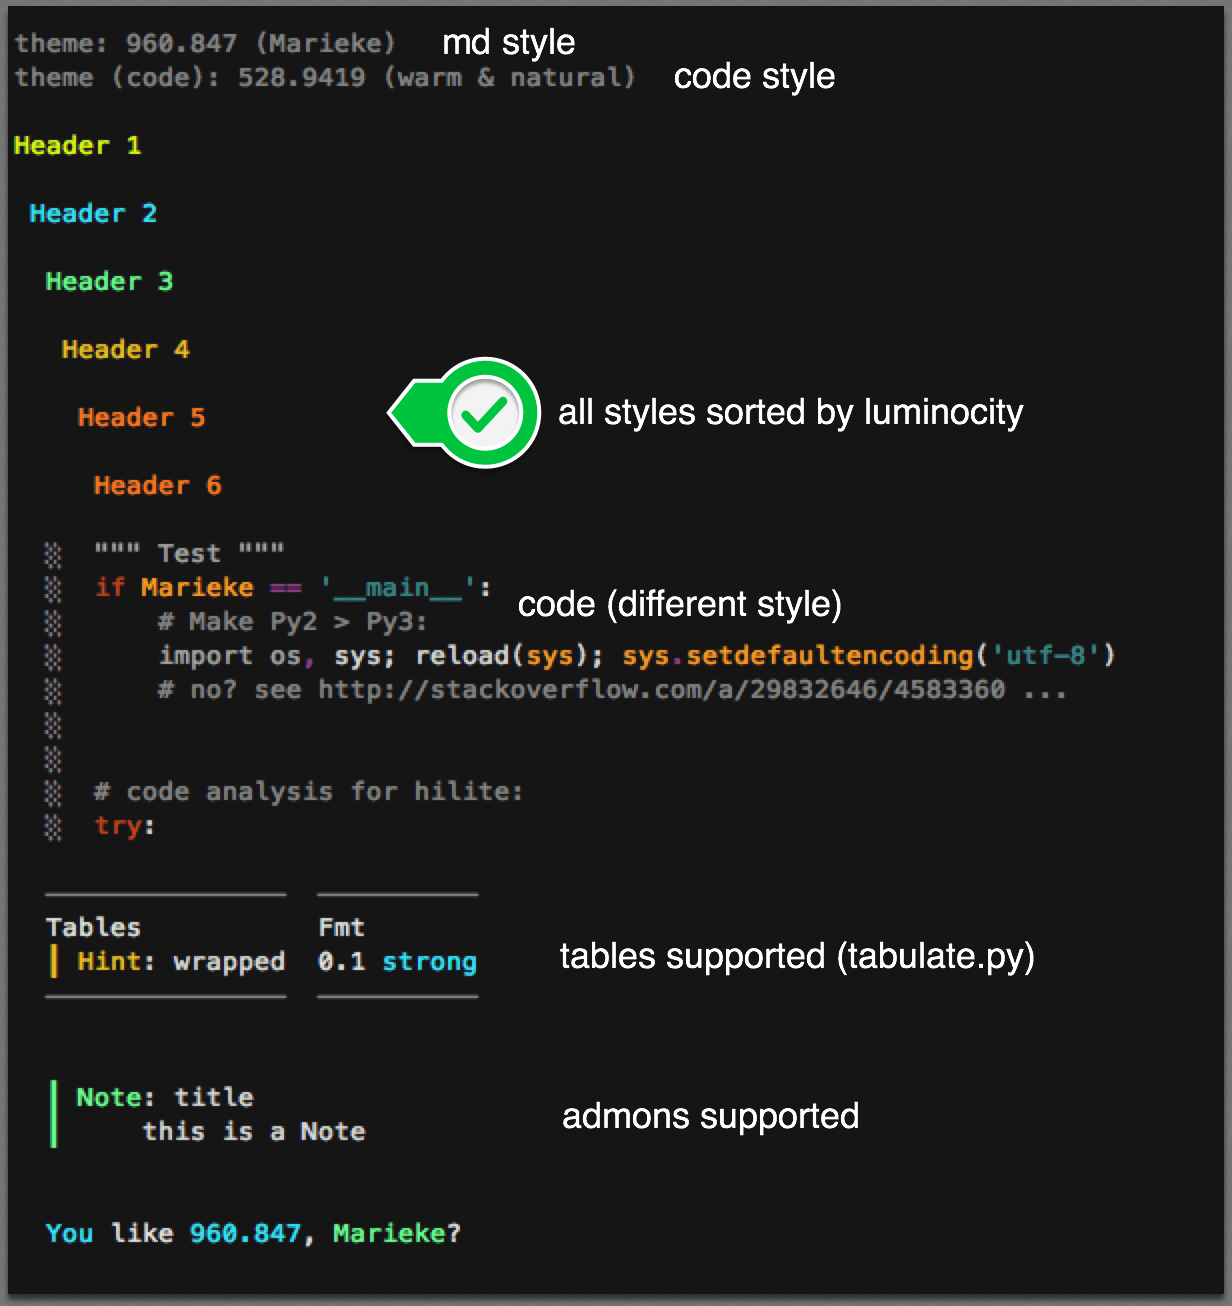Expand the "Note: title" admonition
This screenshot has width=1232, height=1306.
163,1096
